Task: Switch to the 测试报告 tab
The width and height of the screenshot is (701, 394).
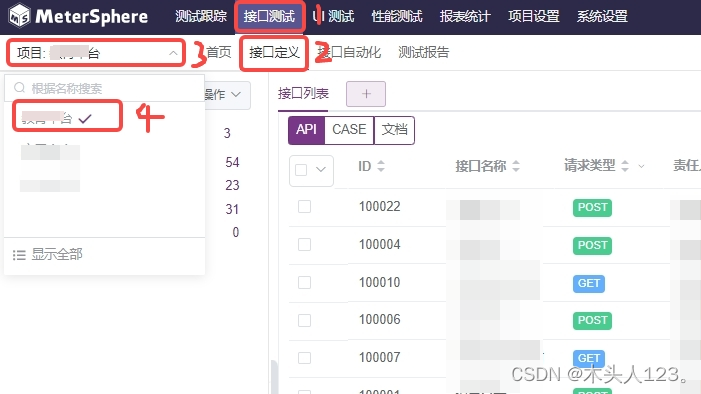Action: [423, 52]
